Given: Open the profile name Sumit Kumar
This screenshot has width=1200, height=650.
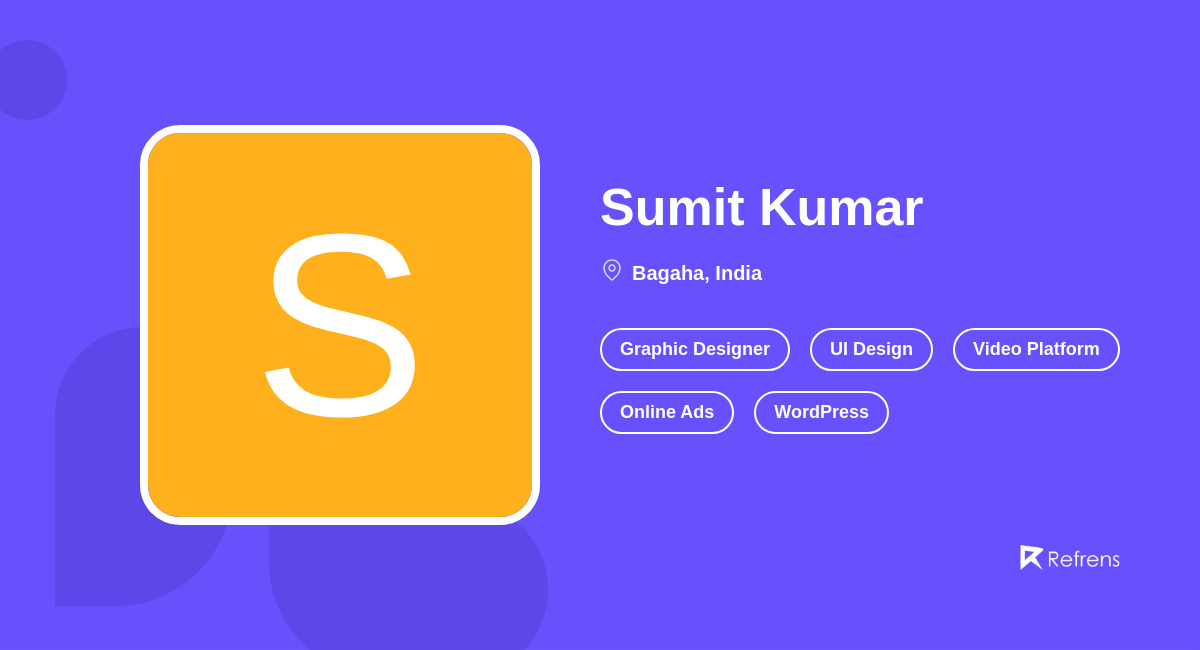Looking at the screenshot, I should tap(760, 207).
